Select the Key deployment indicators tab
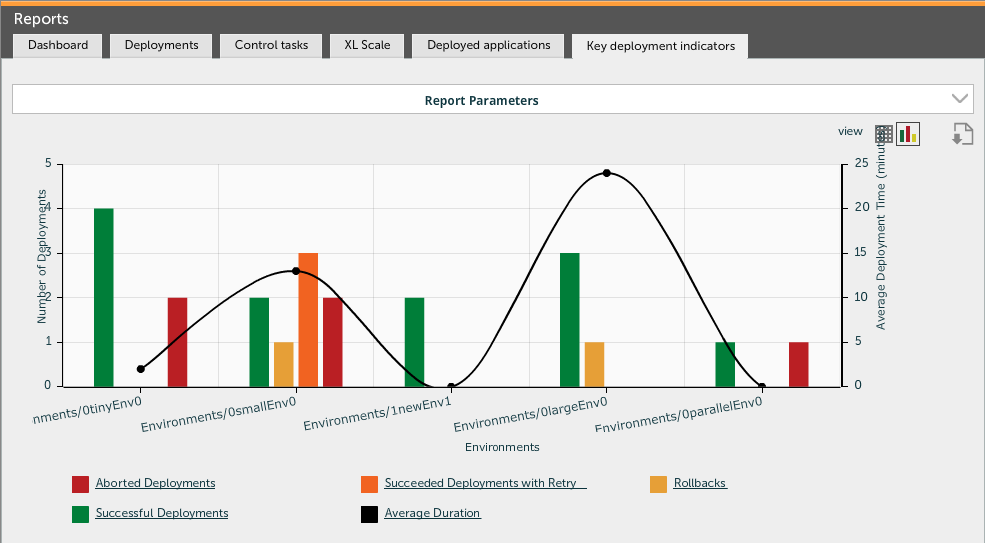The width and height of the screenshot is (985, 543). coord(660,46)
